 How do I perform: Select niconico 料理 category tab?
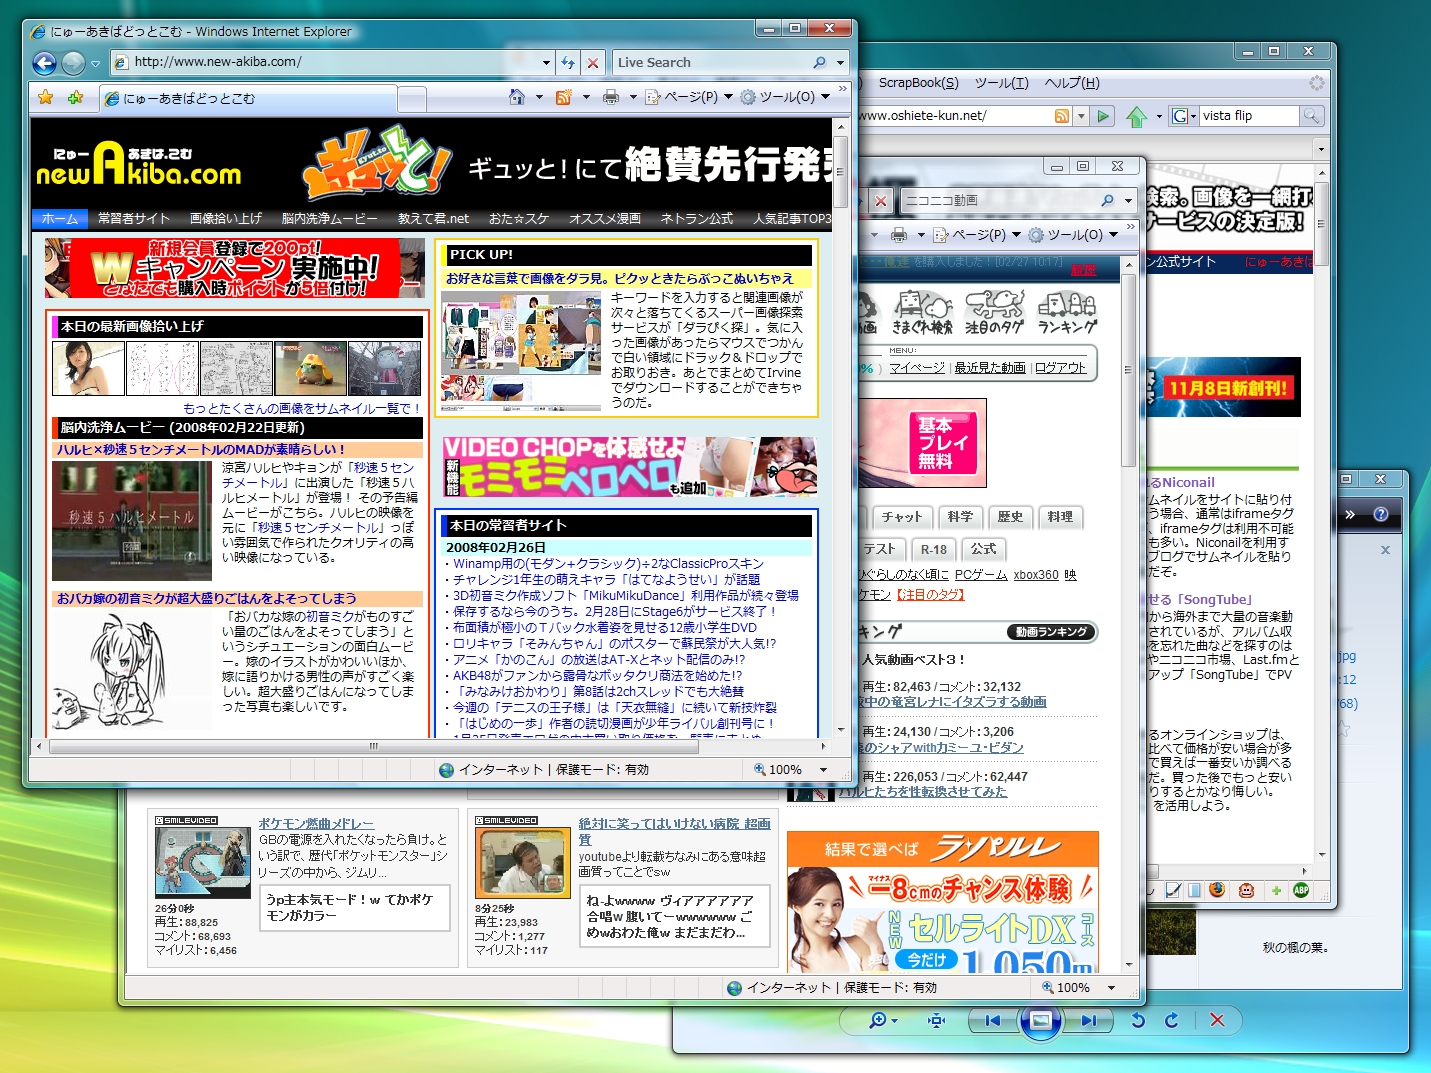click(1060, 517)
